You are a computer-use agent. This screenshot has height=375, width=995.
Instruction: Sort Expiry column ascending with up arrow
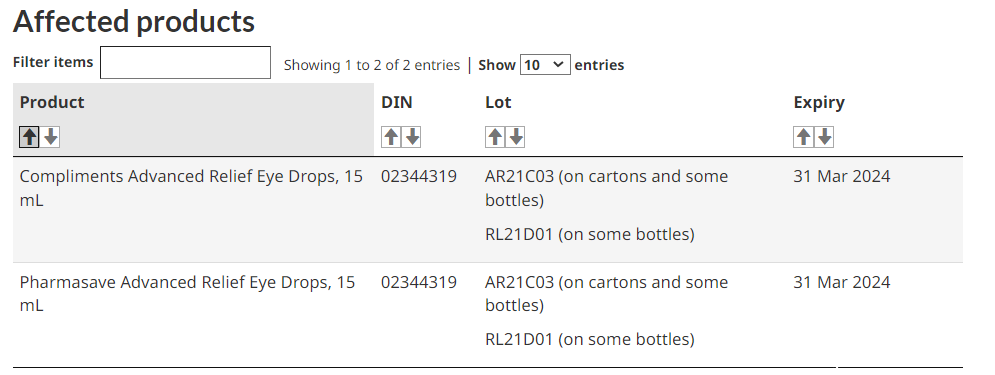803,136
